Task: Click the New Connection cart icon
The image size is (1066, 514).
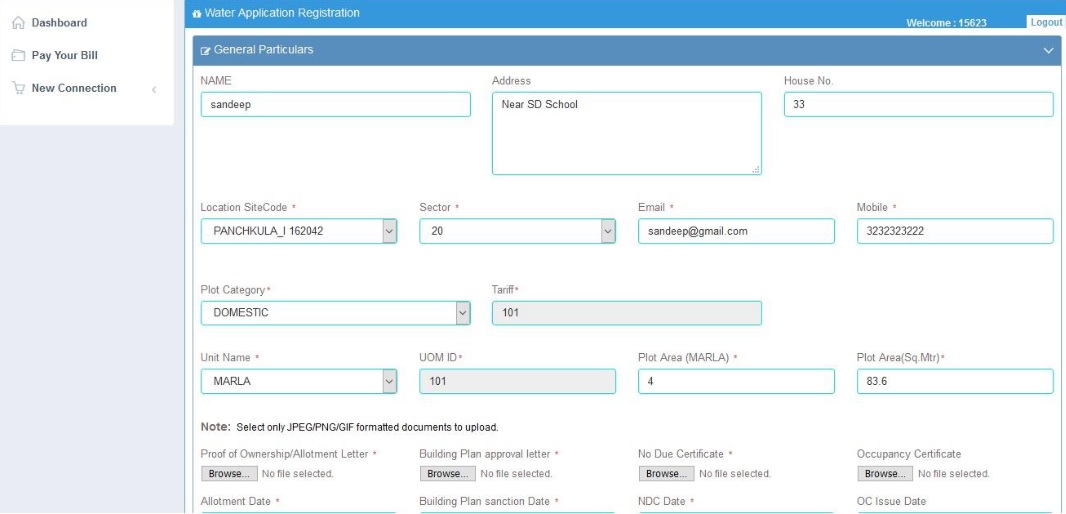Action: (x=18, y=88)
